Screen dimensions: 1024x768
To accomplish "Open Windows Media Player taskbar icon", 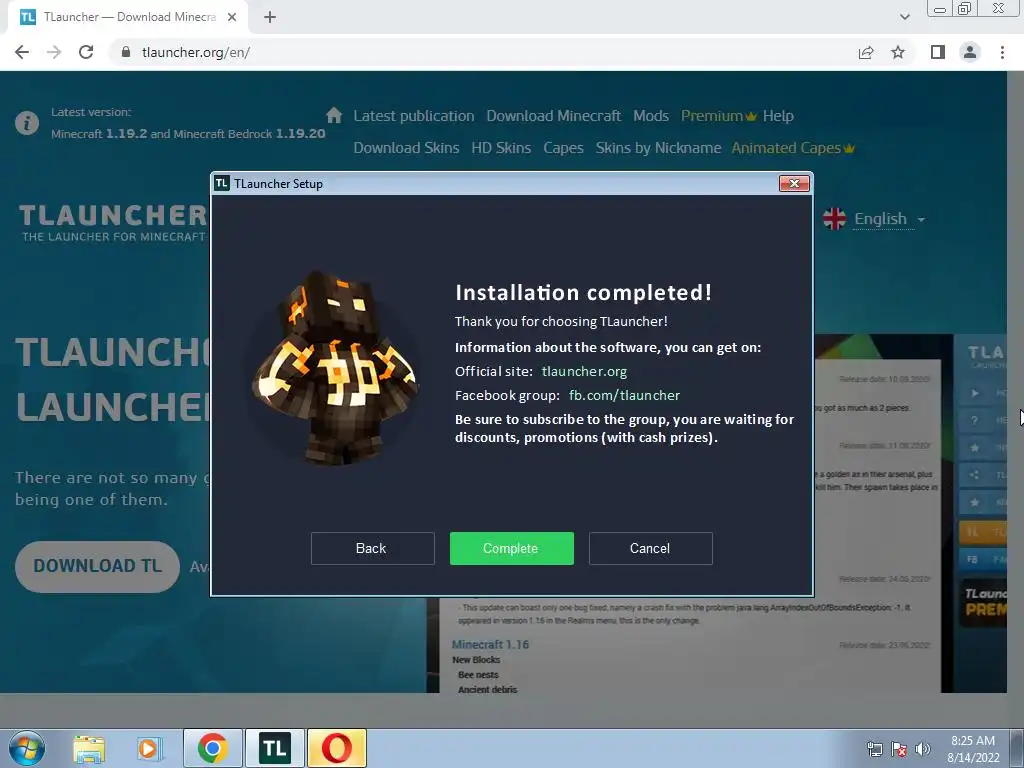I will pos(150,748).
